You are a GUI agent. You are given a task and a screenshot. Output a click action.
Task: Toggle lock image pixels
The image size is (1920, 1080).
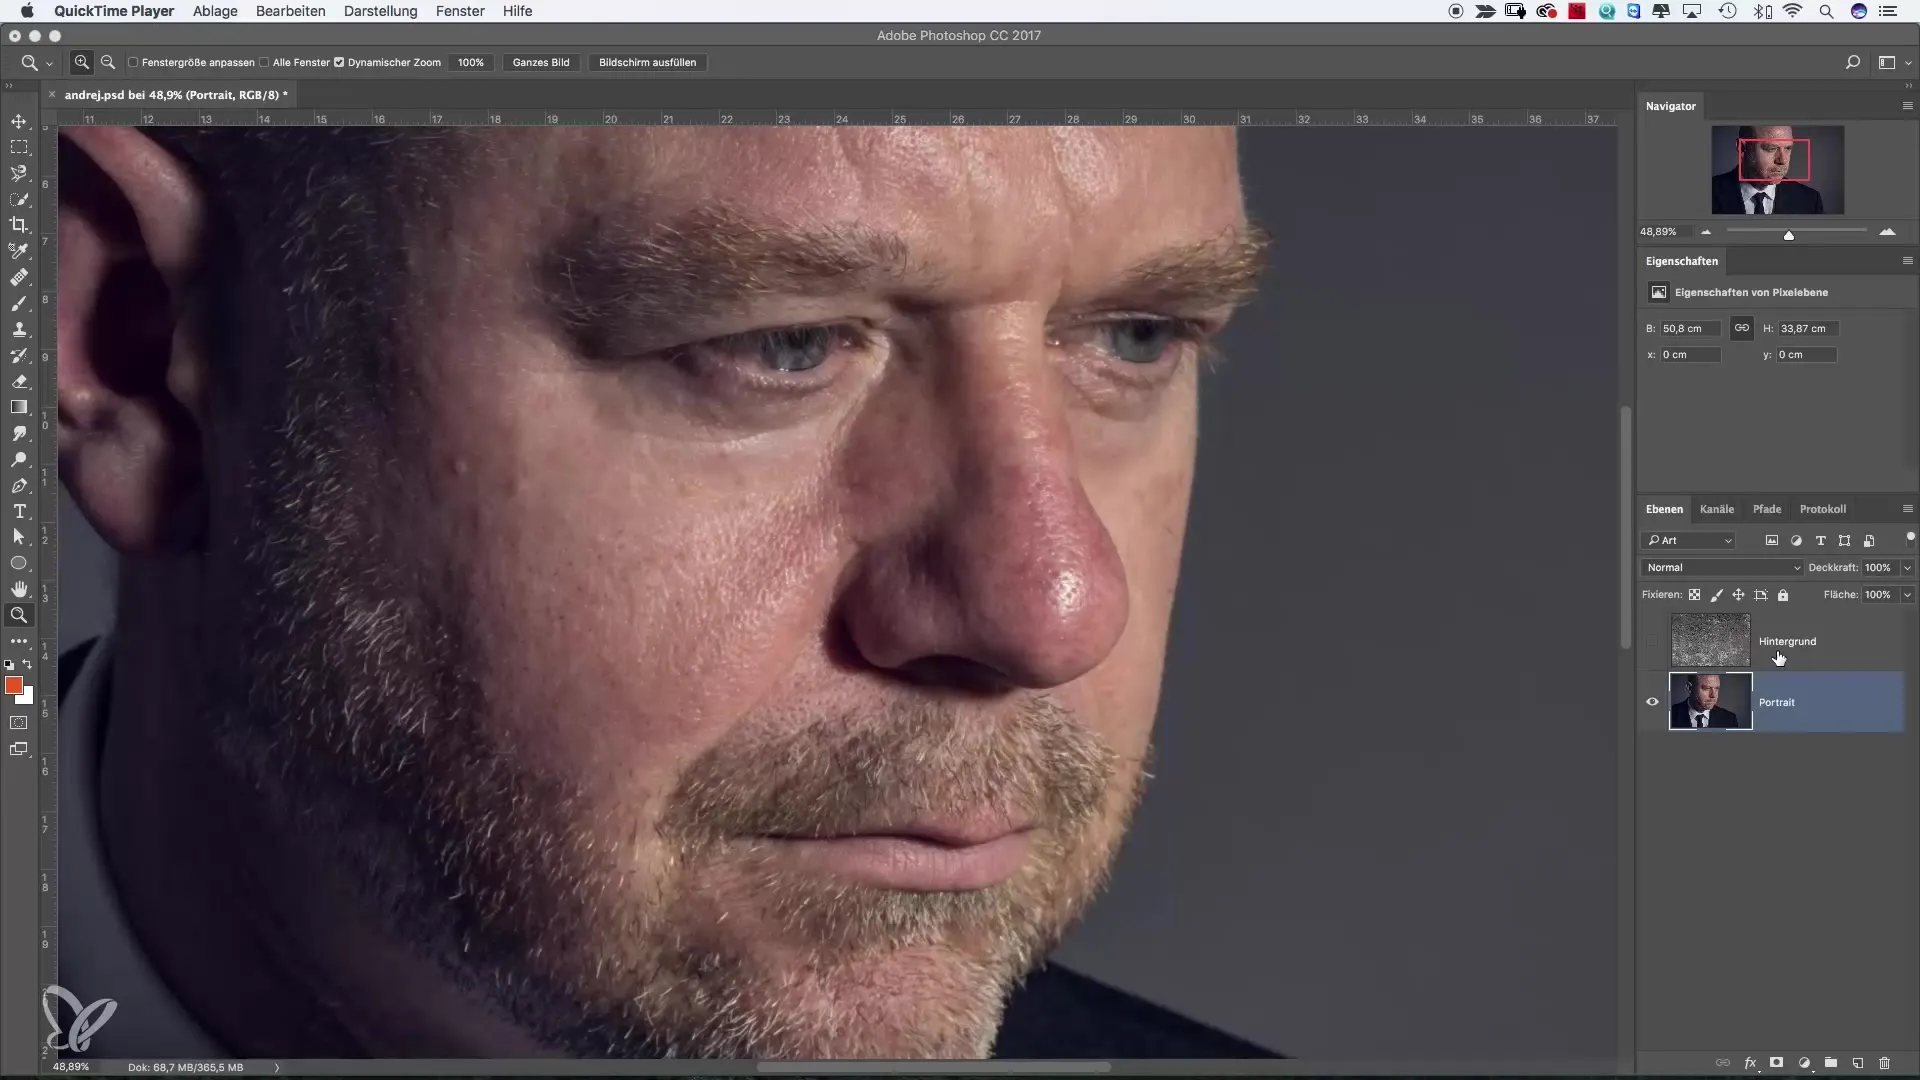tap(1717, 595)
